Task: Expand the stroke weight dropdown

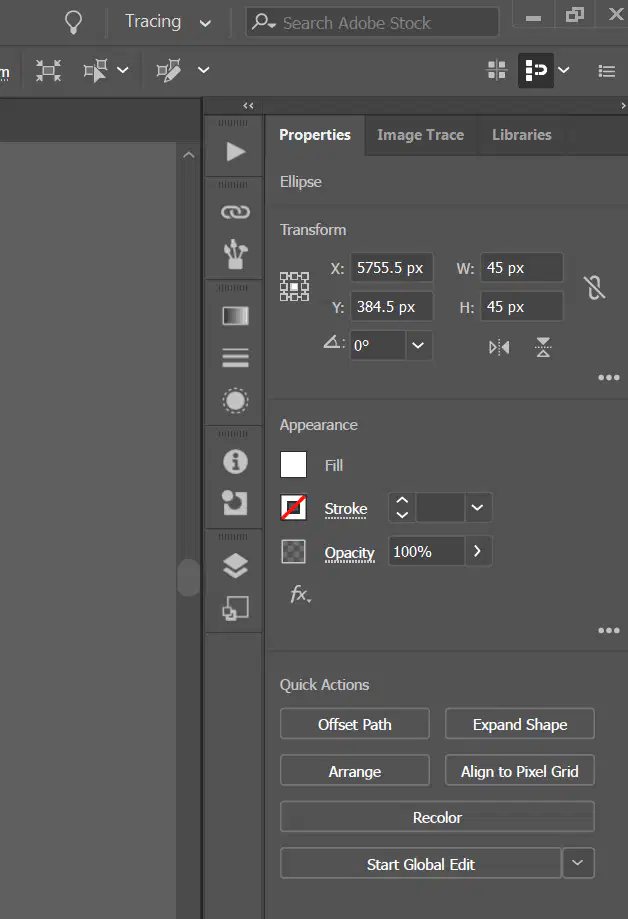Action: pyautogui.click(x=477, y=508)
